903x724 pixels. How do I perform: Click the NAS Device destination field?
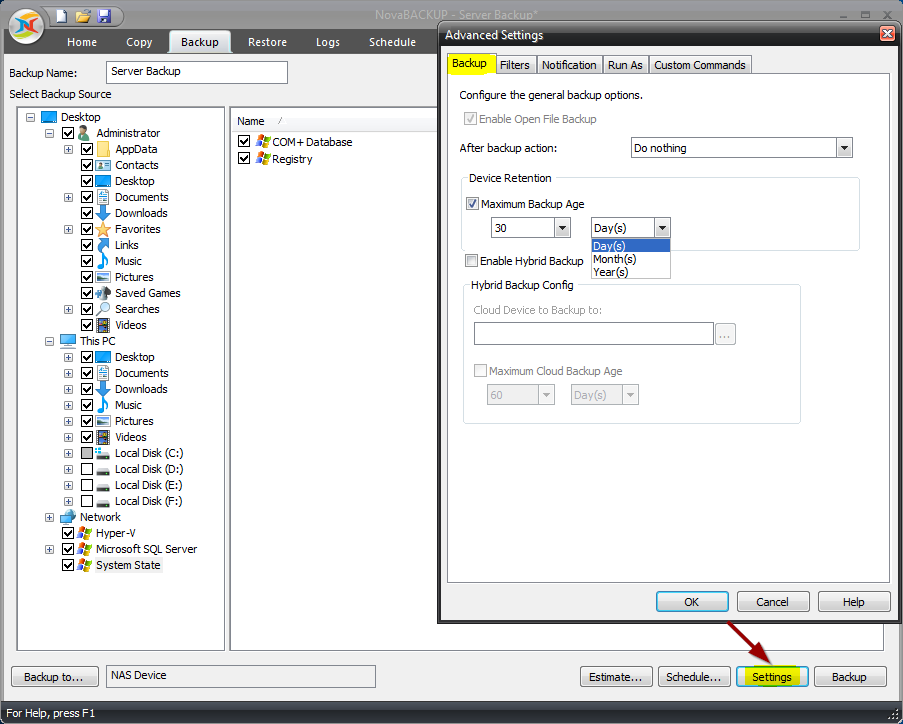(241, 676)
